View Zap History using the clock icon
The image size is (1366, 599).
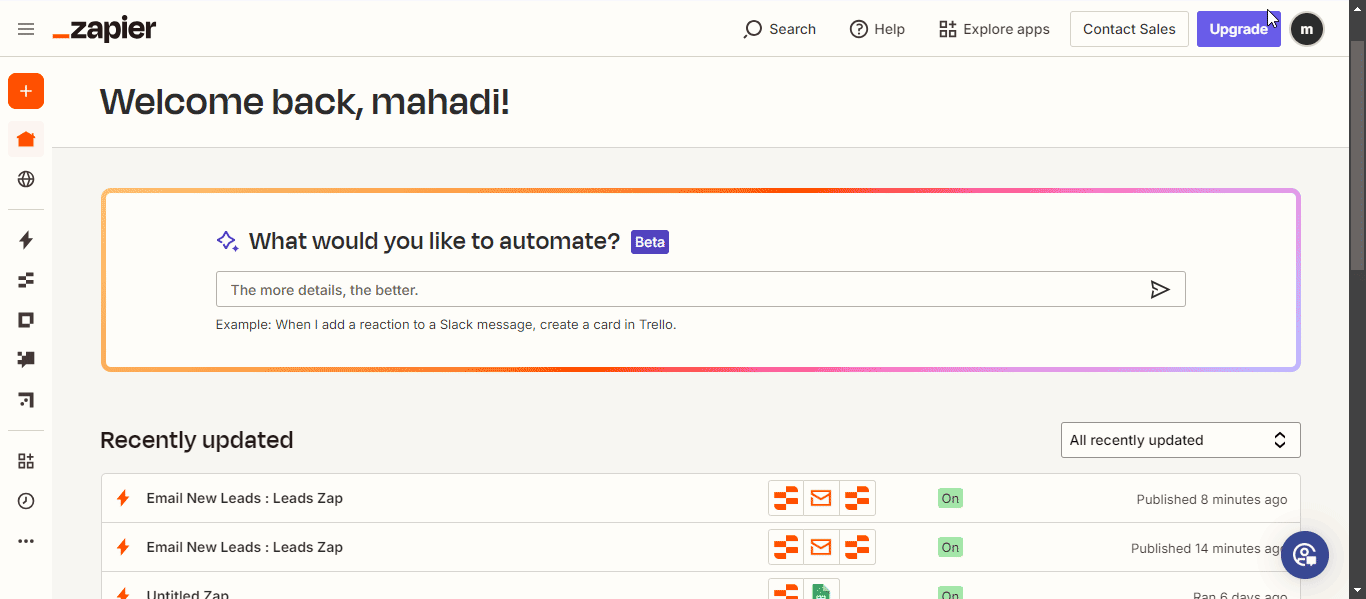[26, 500]
